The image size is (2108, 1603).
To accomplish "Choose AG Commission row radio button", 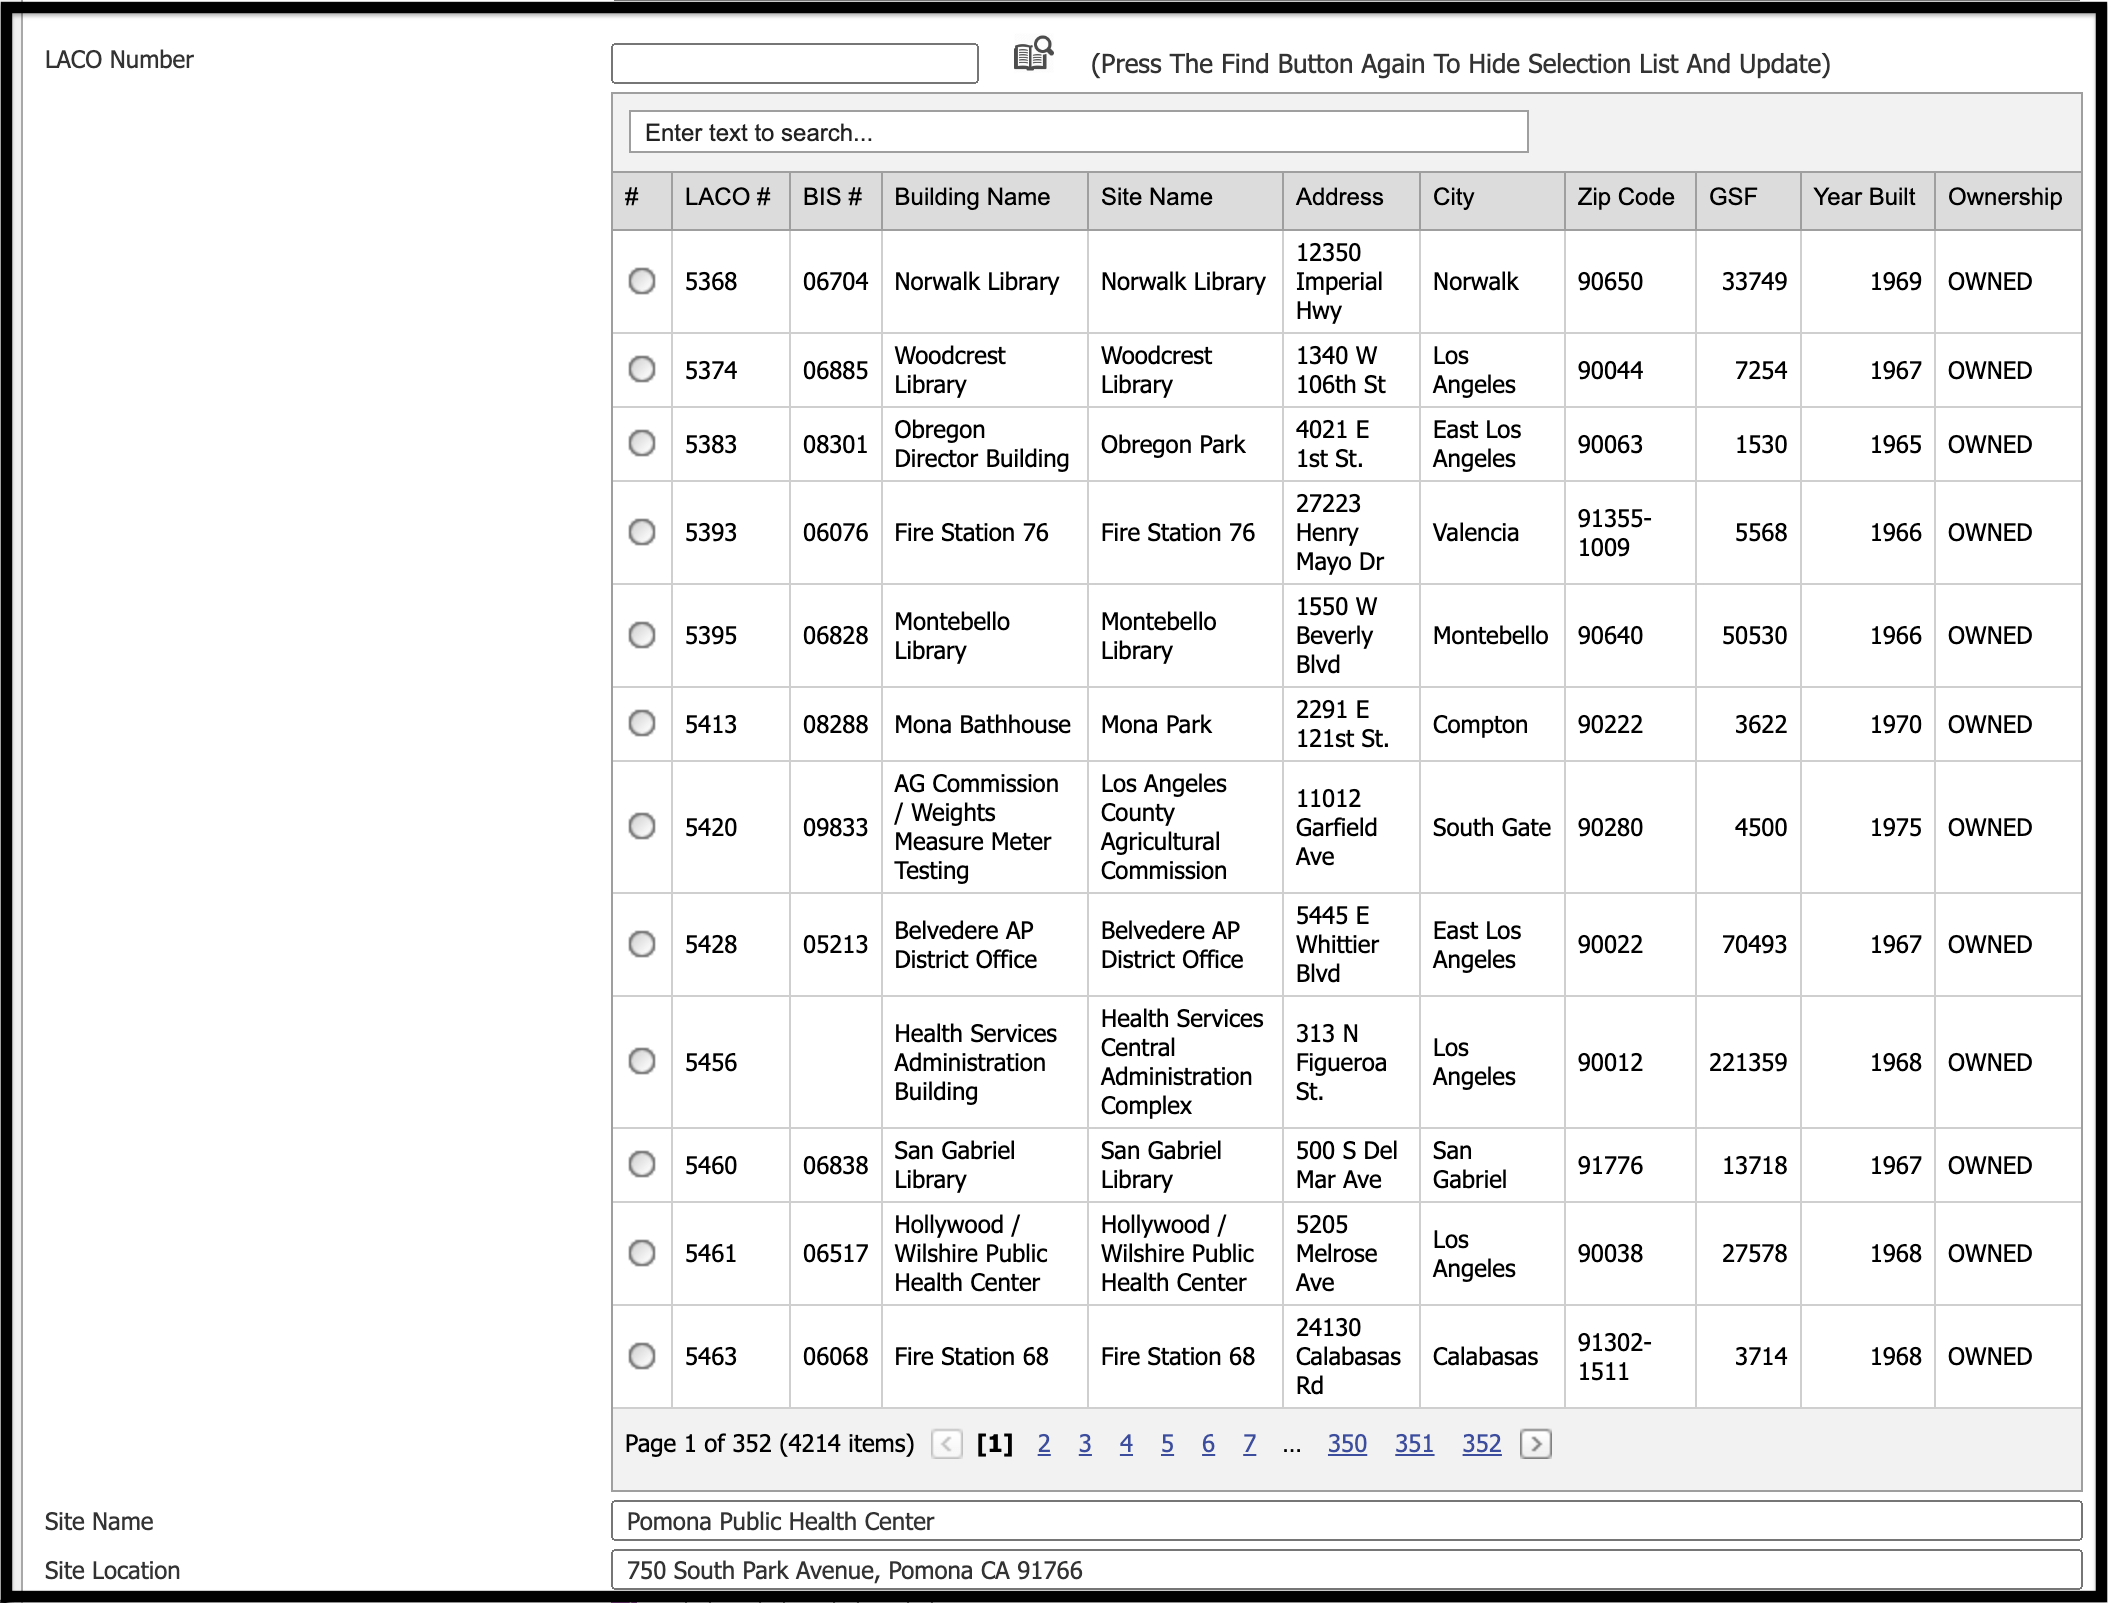I will [x=642, y=826].
